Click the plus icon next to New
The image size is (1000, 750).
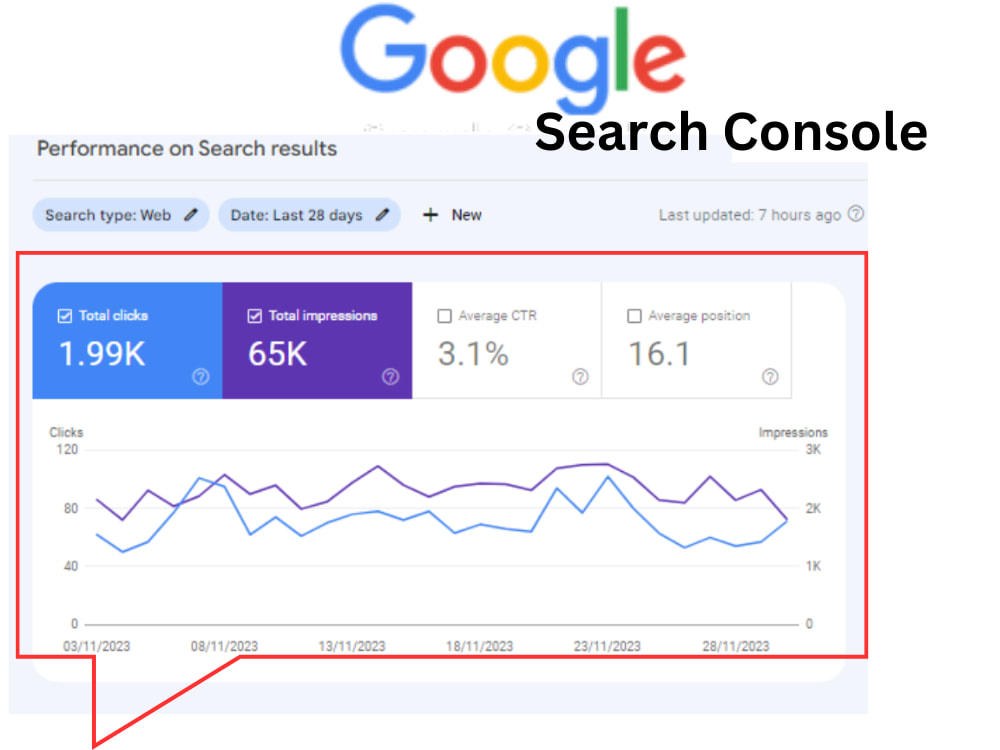430,214
